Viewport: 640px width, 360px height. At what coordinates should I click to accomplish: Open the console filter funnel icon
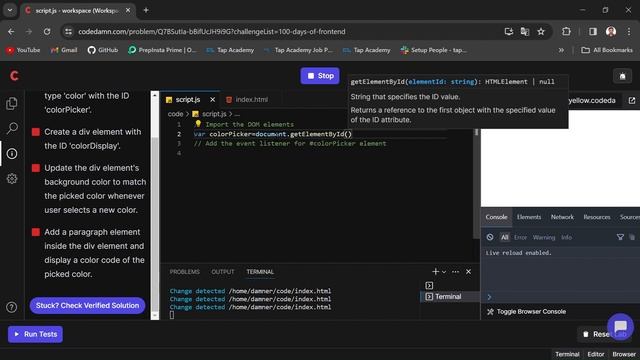coord(620,237)
